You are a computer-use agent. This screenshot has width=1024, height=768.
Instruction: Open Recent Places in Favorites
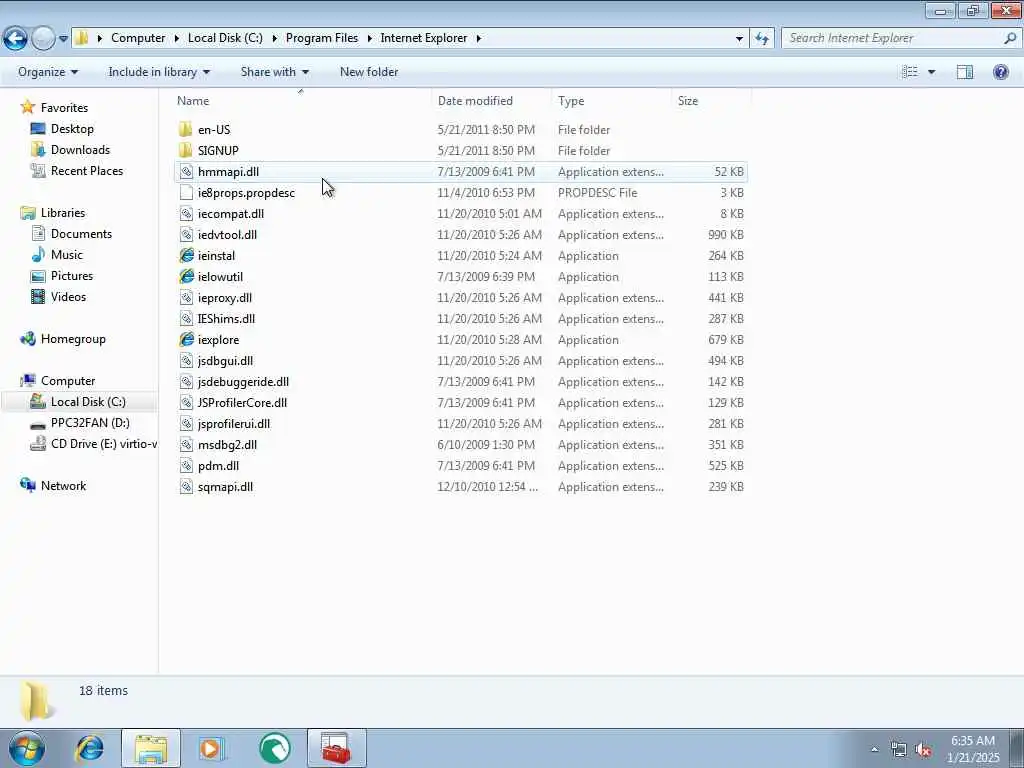coord(86,170)
